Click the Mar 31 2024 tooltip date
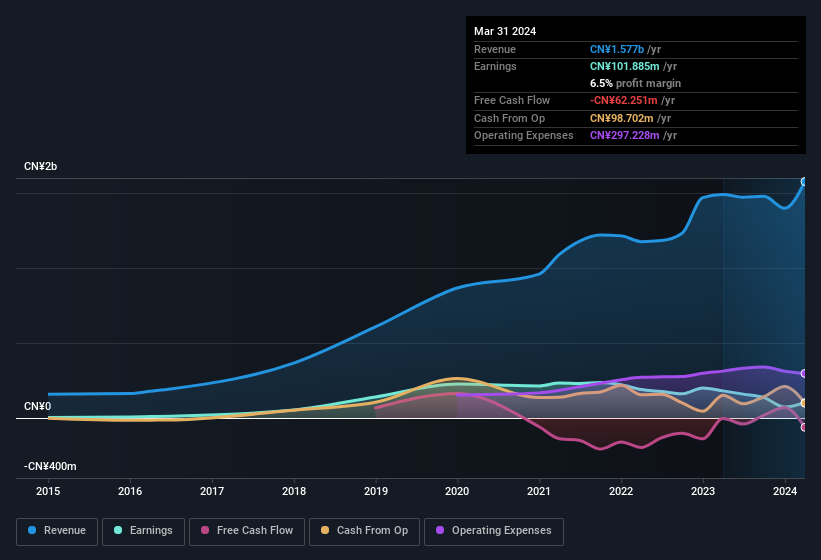The width and height of the screenshot is (821, 560). [505, 31]
